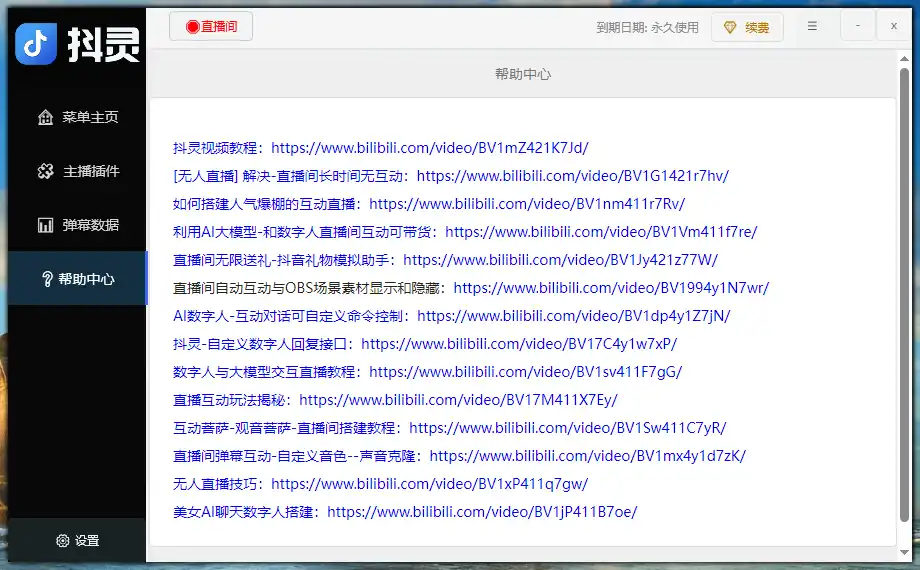This screenshot has width=920, height=570.
Task: Click the 设置 gear icon
Action: pos(63,540)
